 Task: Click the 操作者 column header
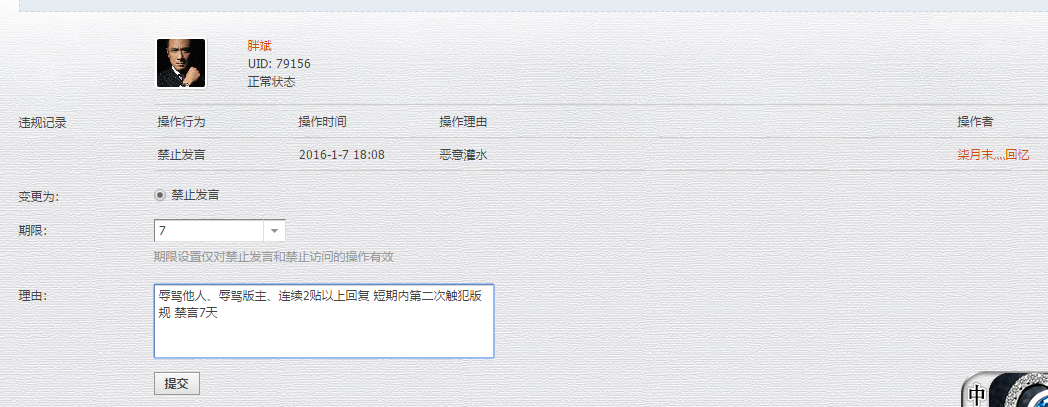point(974,122)
